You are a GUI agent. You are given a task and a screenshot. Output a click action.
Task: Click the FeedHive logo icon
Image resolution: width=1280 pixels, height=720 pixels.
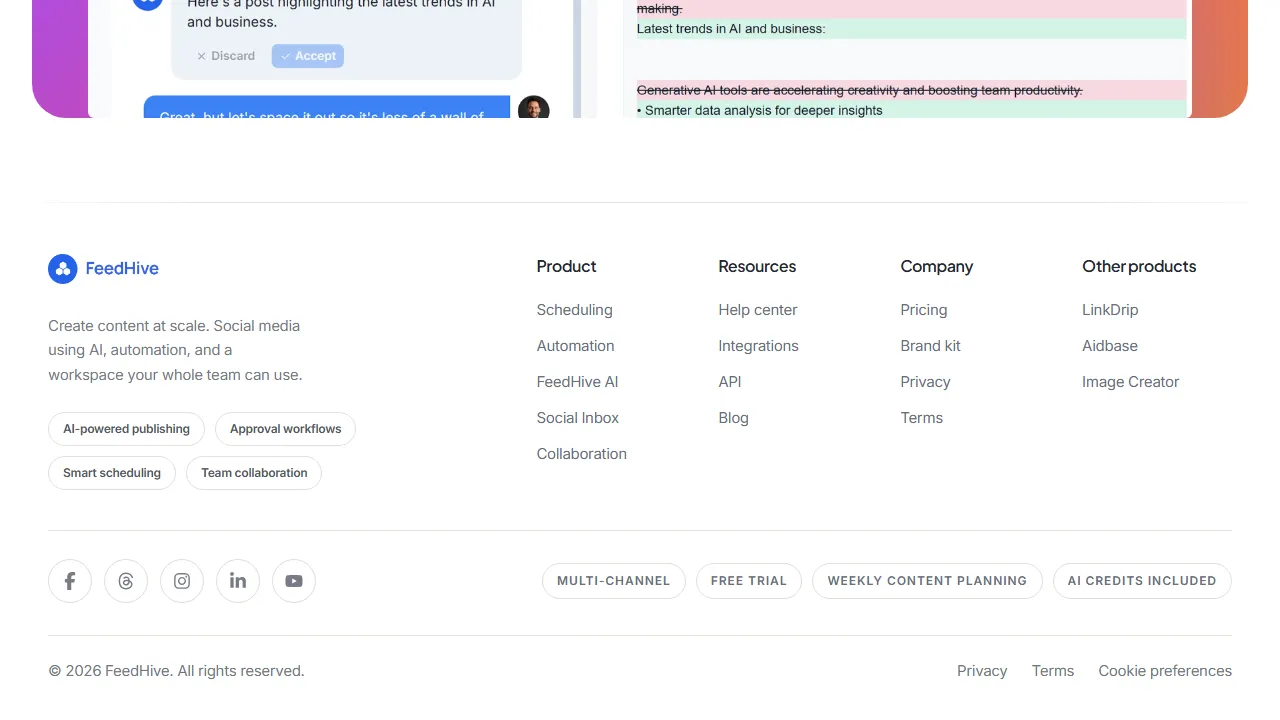[63, 268]
